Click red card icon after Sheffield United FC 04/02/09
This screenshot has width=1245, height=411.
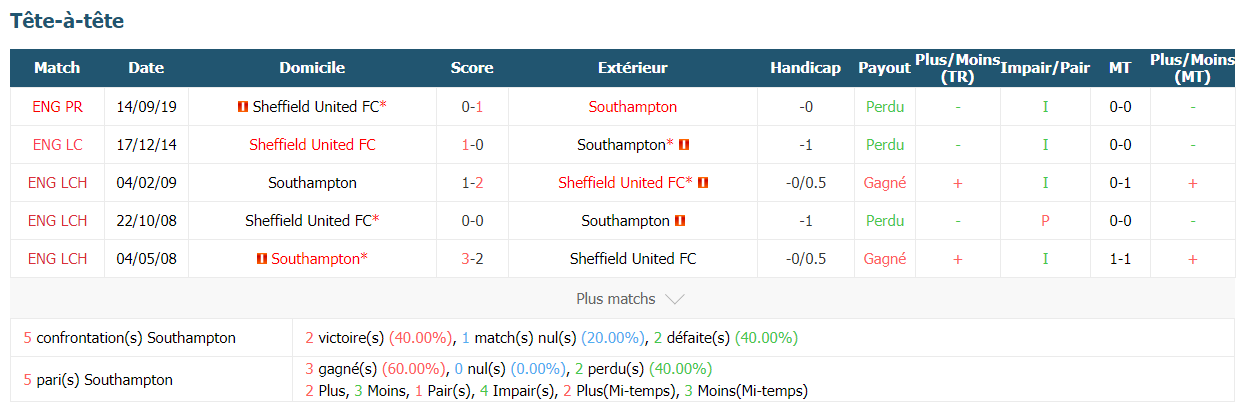coord(703,183)
